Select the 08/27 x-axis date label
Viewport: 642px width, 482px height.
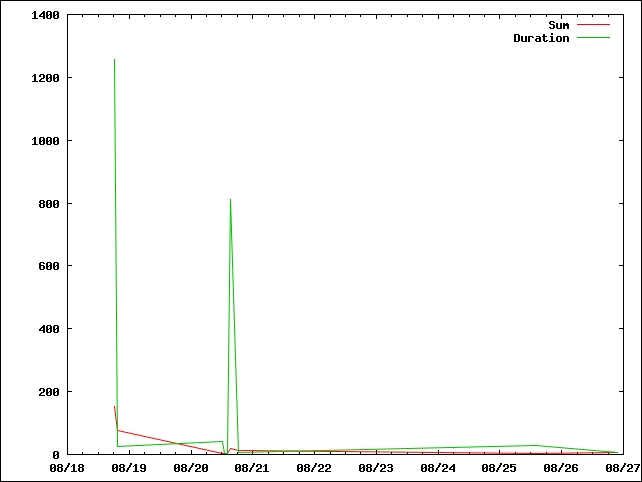tap(622, 467)
